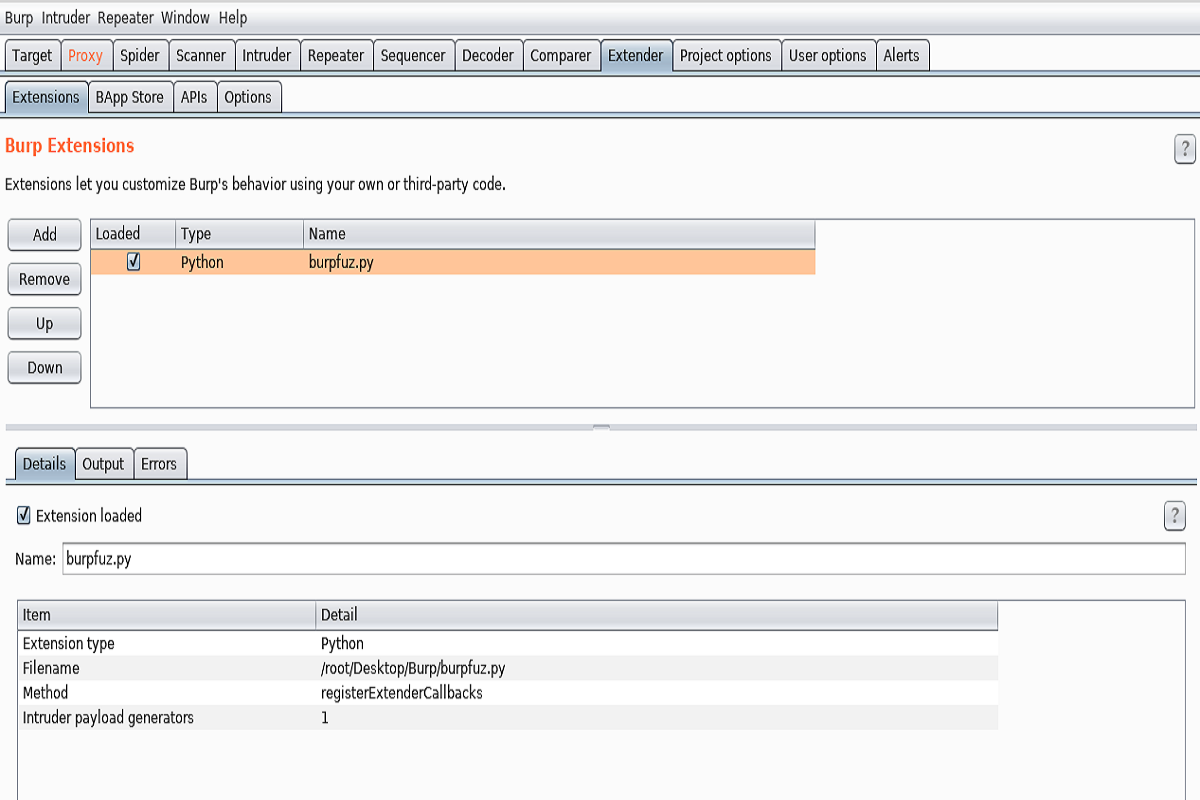The height and width of the screenshot is (800, 1200).
Task: Open the Project options tab
Action: (726, 56)
